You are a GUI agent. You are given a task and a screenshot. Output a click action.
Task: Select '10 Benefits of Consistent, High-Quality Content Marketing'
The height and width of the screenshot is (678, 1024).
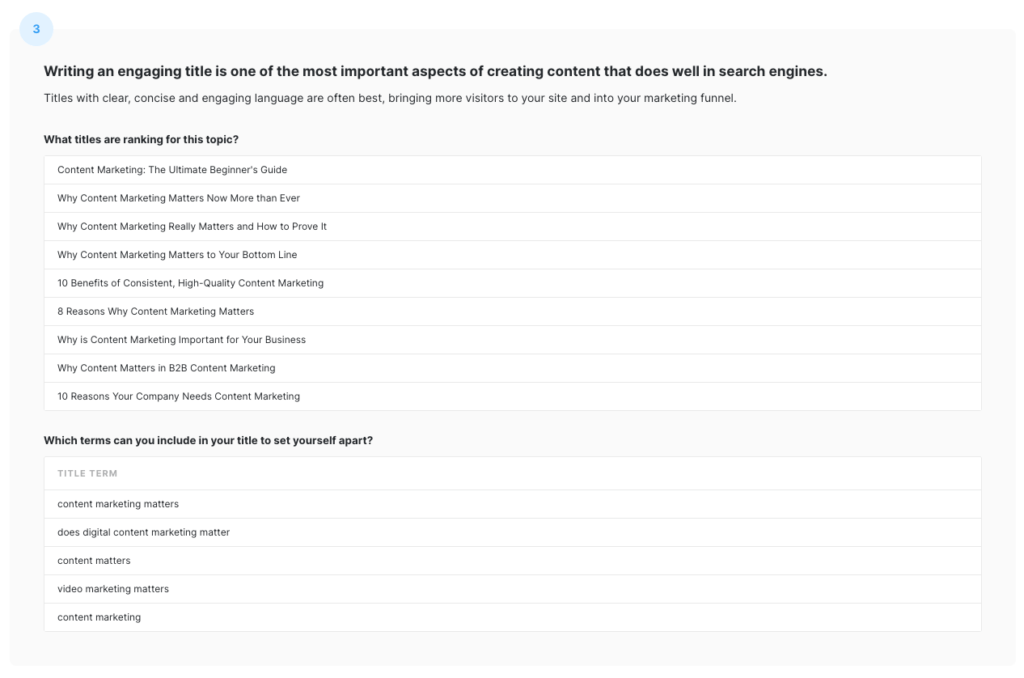point(190,283)
